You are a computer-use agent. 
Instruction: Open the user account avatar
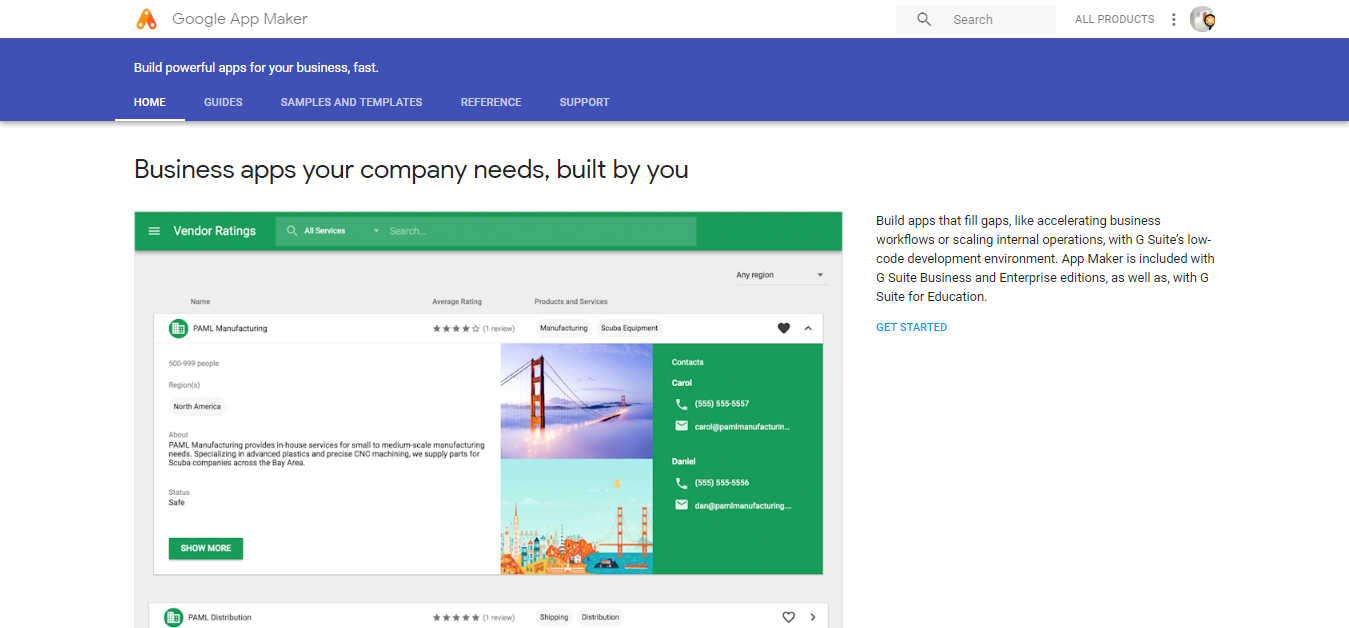pos(1202,19)
